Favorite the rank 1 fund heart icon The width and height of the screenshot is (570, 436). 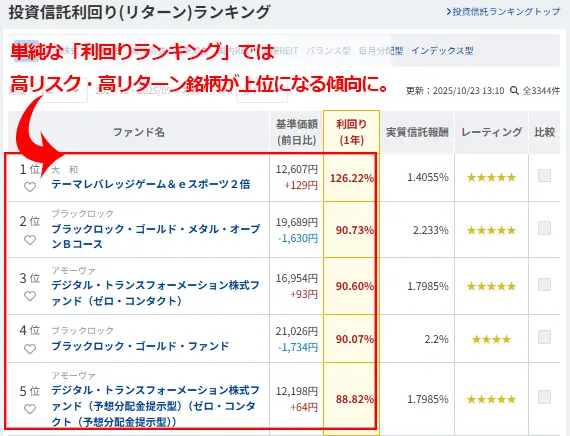(30, 187)
